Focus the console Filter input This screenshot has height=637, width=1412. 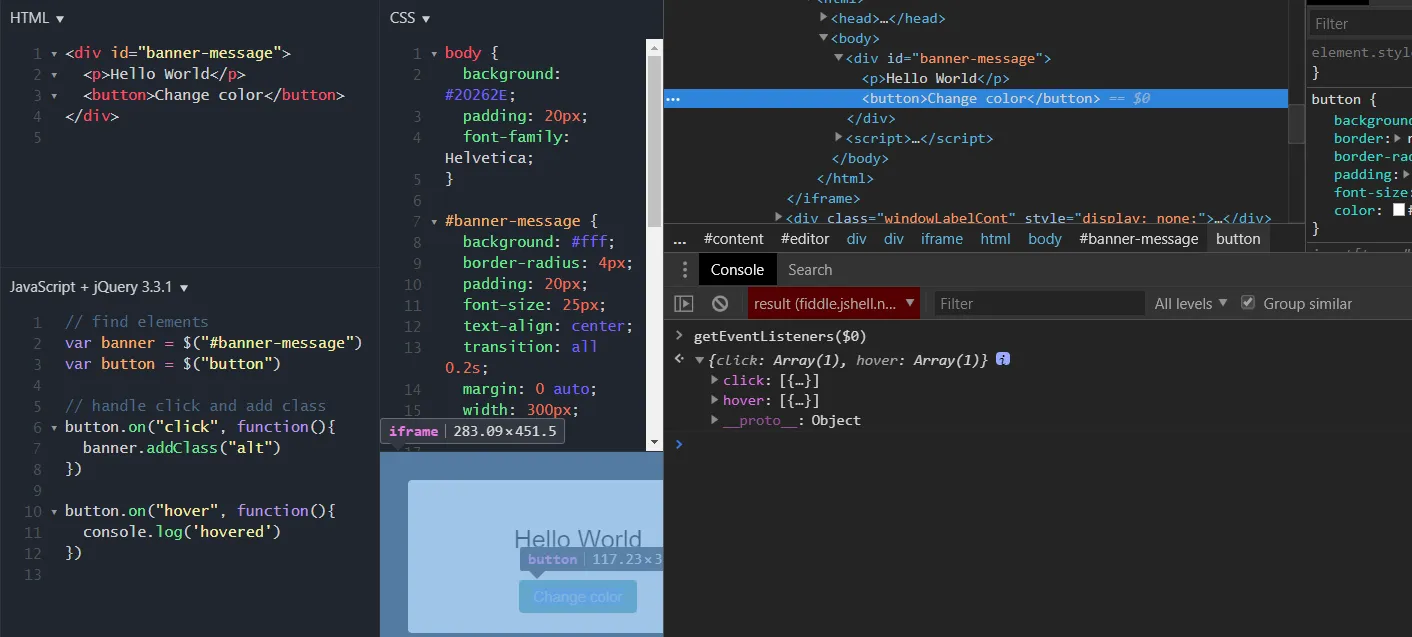[1039, 304]
